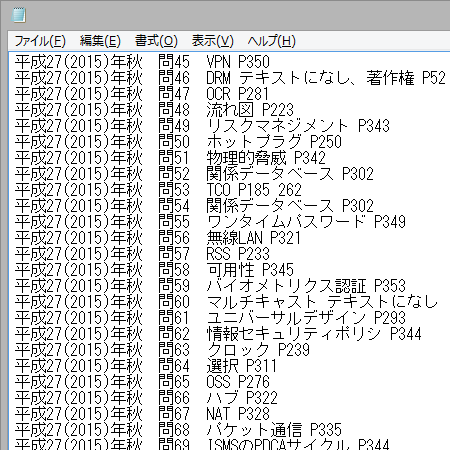Click '選択 P311' text
450x450 pixels.
[x=242, y=366]
